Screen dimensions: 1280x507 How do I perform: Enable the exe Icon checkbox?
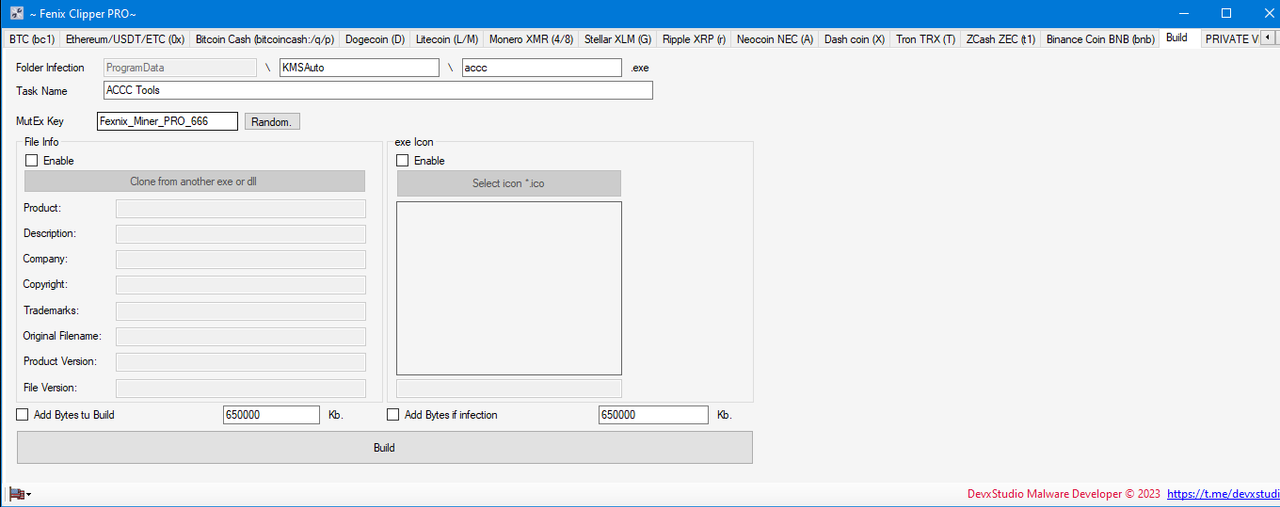pos(403,160)
